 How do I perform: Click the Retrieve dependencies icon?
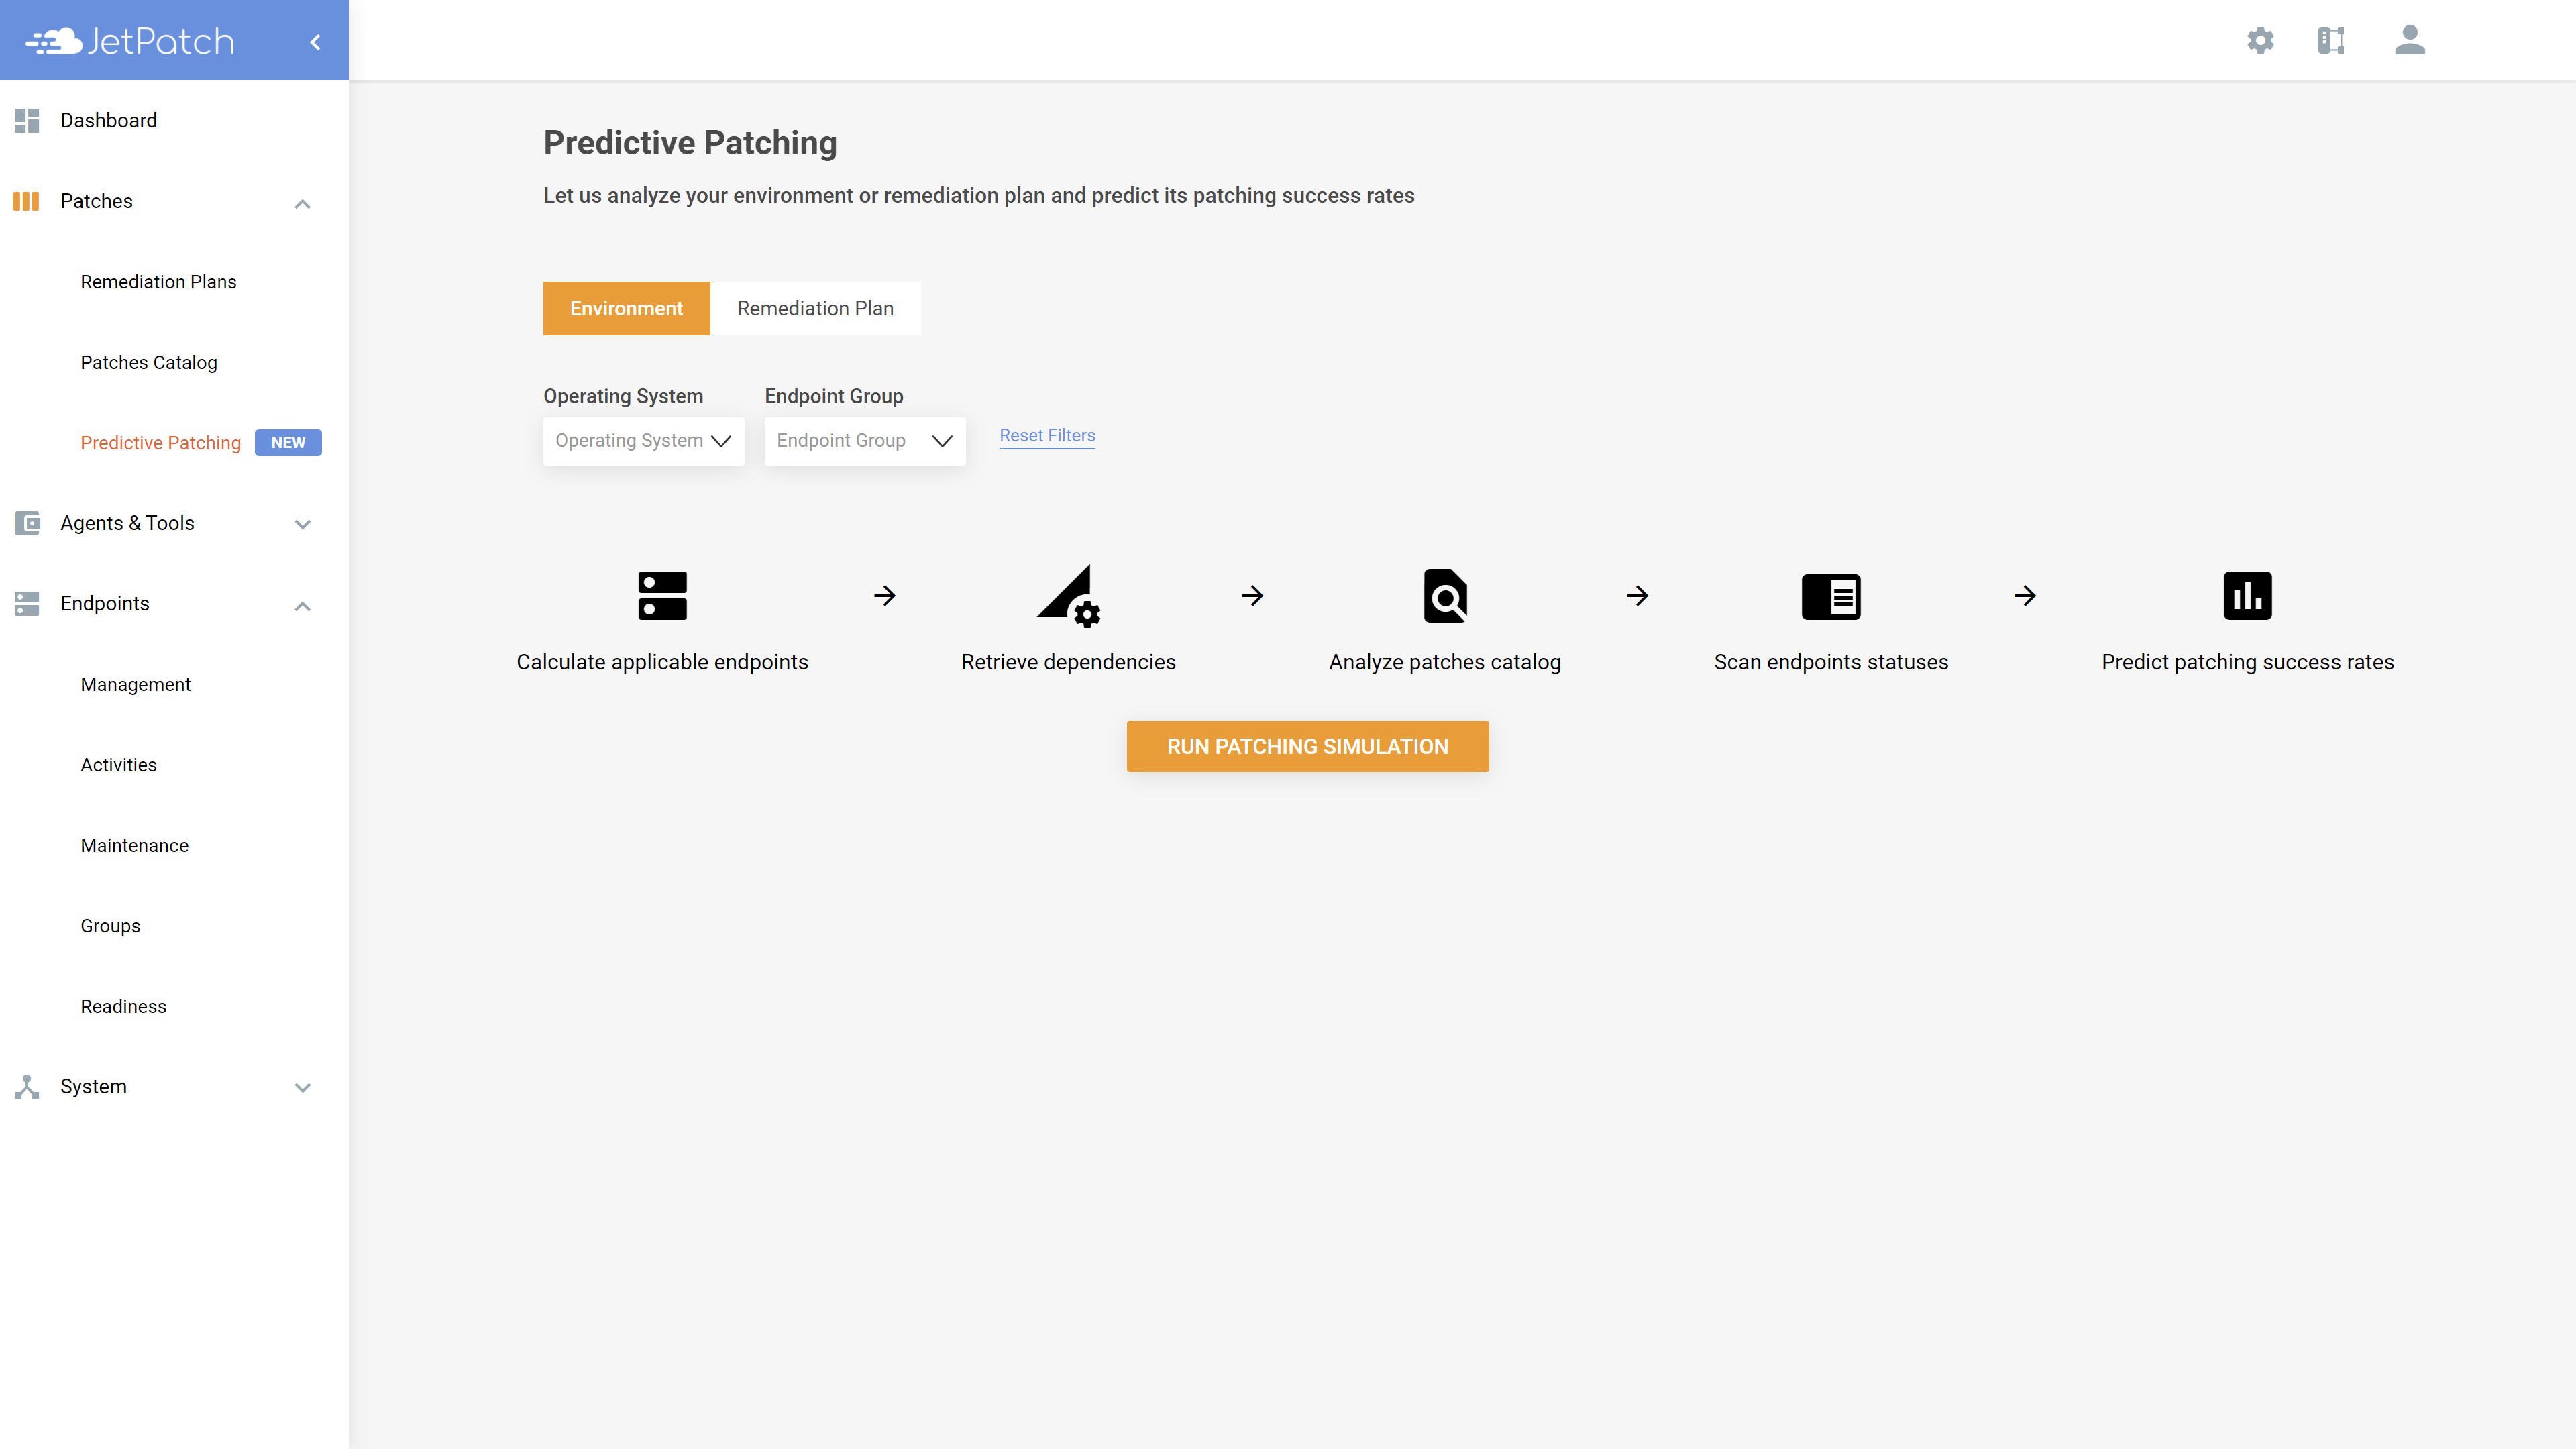[1069, 596]
